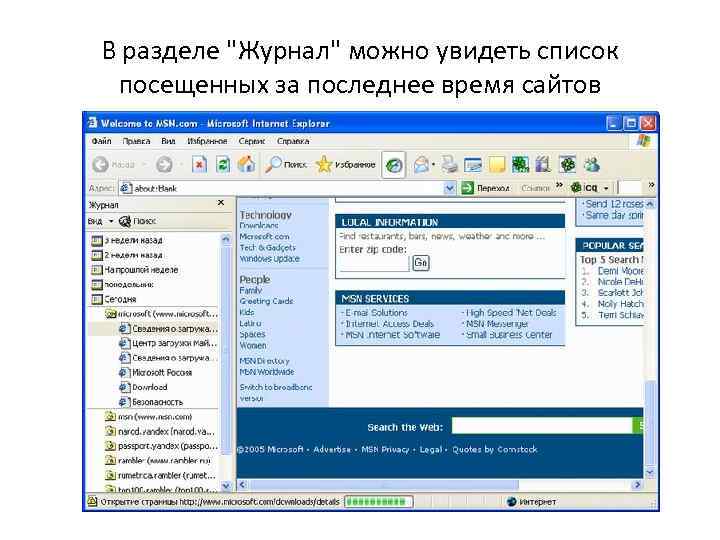This screenshot has height=540, width=720.
Task: Go to Home page icon
Action: click(x=247, y=164)
